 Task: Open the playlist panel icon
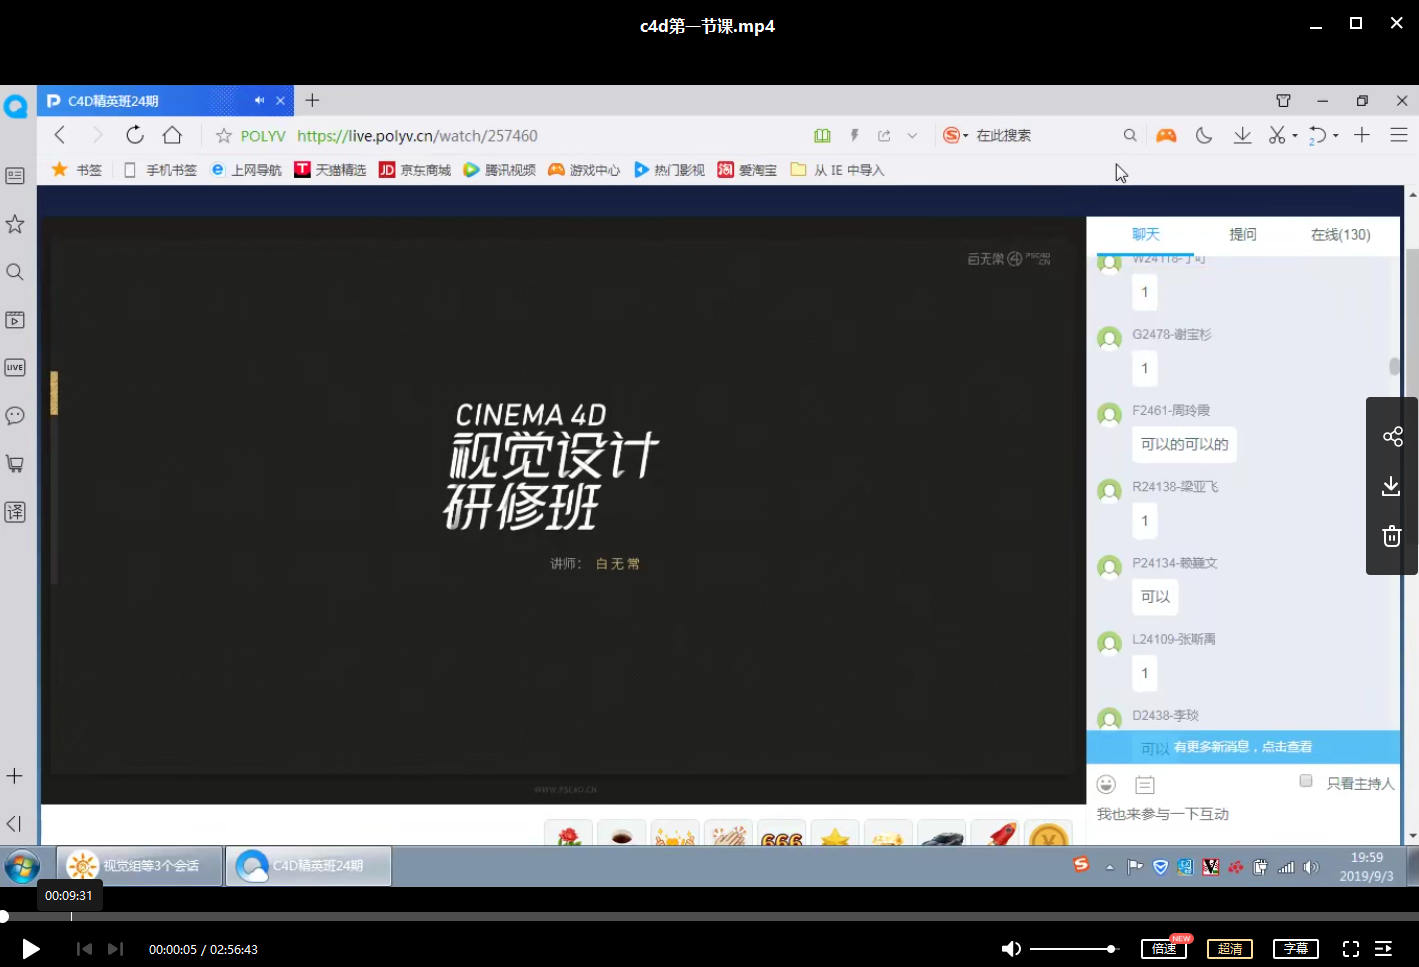coord(1384,949)
